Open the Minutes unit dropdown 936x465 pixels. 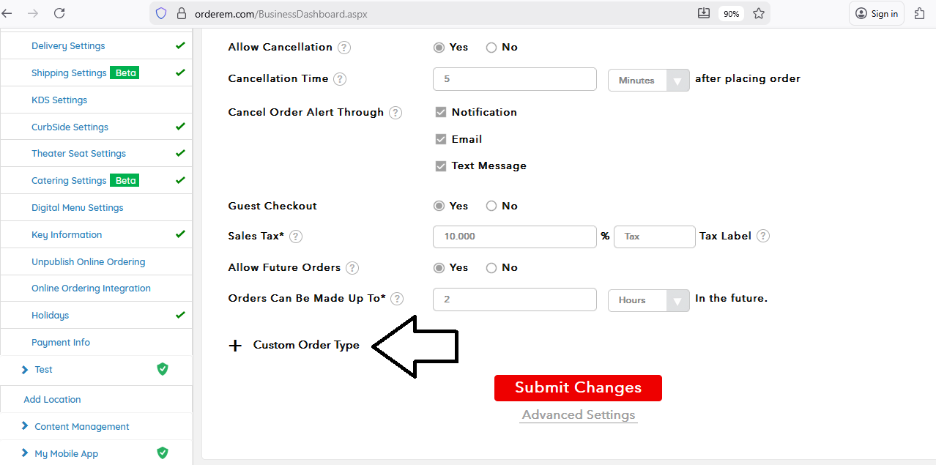[649, 80]
